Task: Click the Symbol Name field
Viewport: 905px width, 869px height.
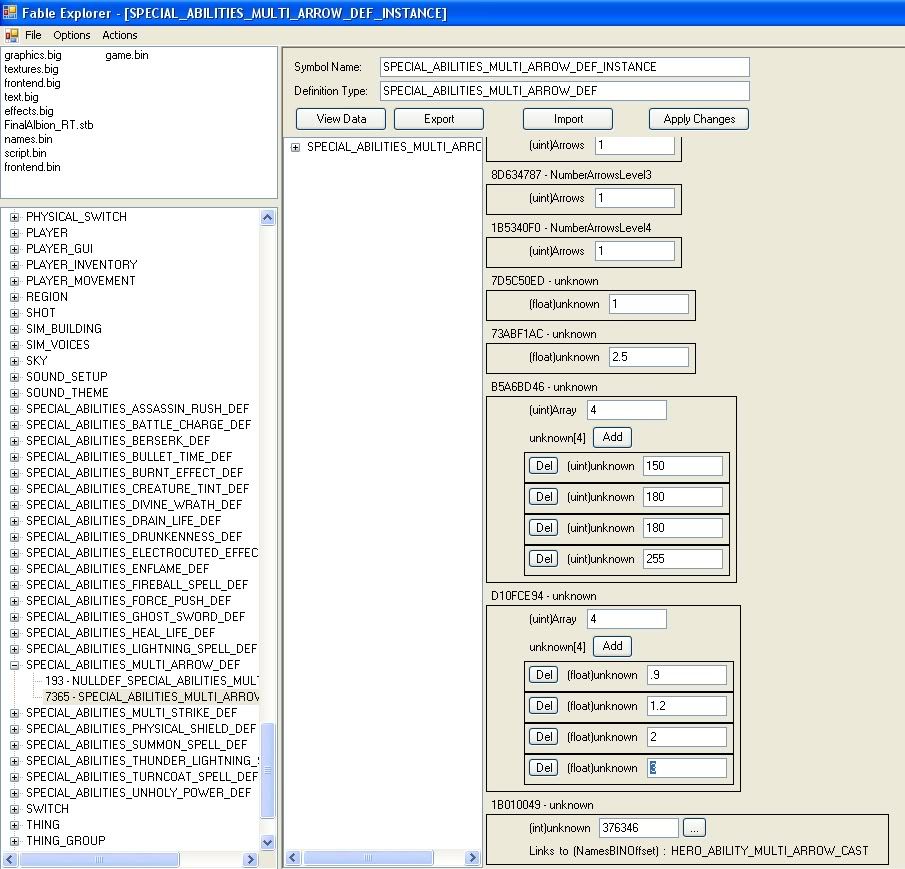Action: click(x=564, y=67)
